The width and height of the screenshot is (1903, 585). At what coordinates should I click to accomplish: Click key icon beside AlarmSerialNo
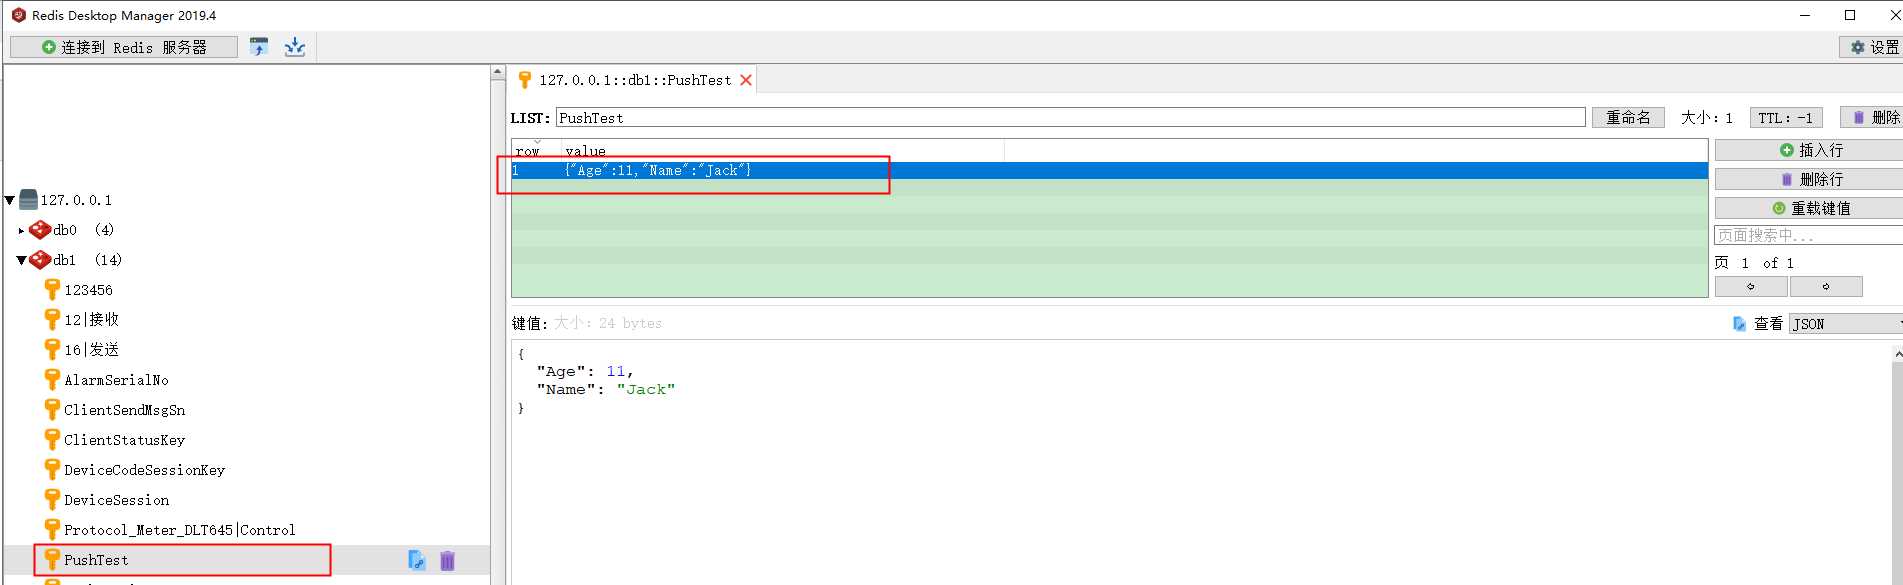click(52, 380)
